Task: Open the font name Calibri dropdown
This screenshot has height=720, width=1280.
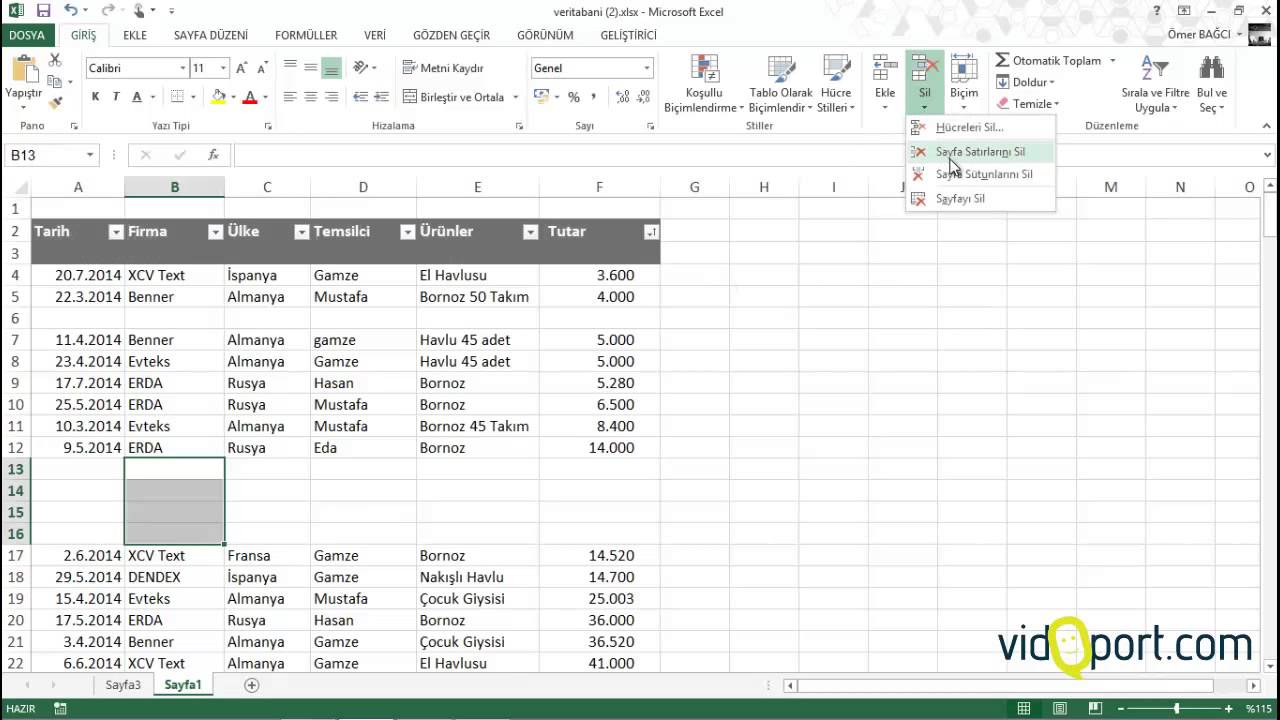Action: [183, 68]
